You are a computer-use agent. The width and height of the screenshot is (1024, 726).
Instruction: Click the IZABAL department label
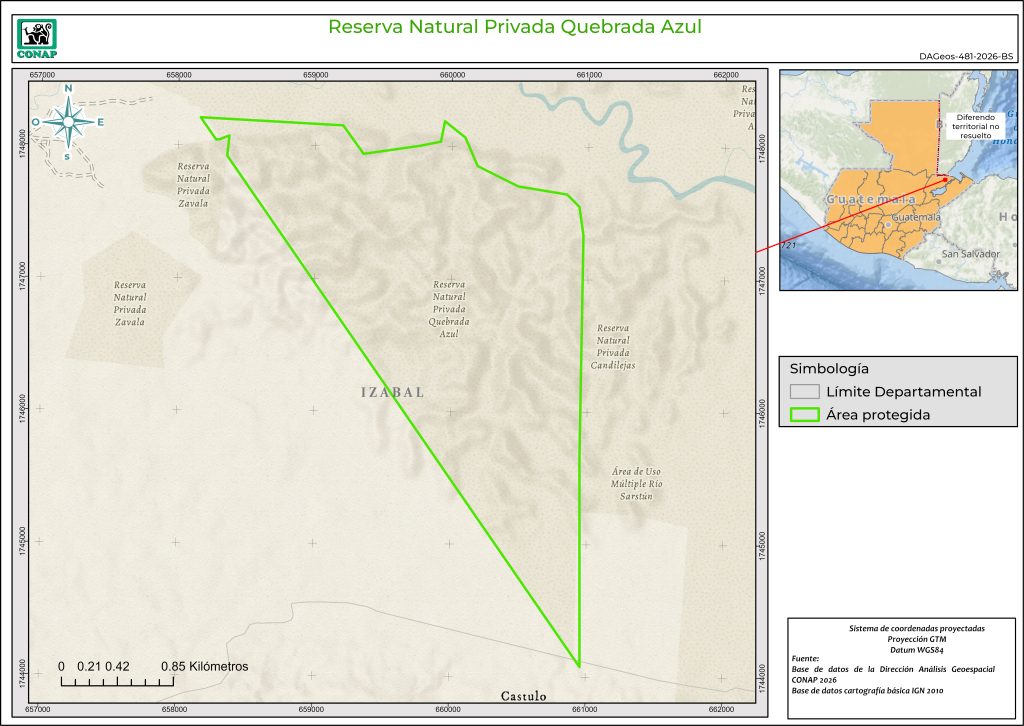pyautogui.click(x=392, y=393)
